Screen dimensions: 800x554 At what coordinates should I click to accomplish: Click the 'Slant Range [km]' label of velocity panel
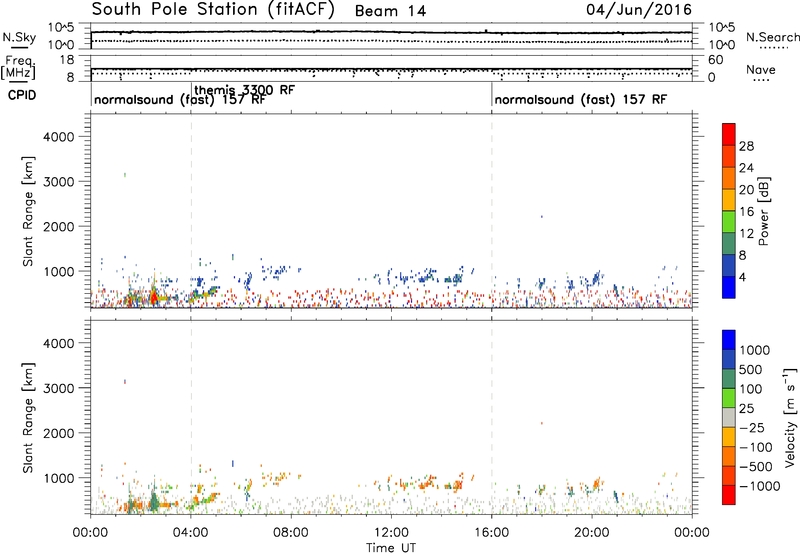(28, 418)
